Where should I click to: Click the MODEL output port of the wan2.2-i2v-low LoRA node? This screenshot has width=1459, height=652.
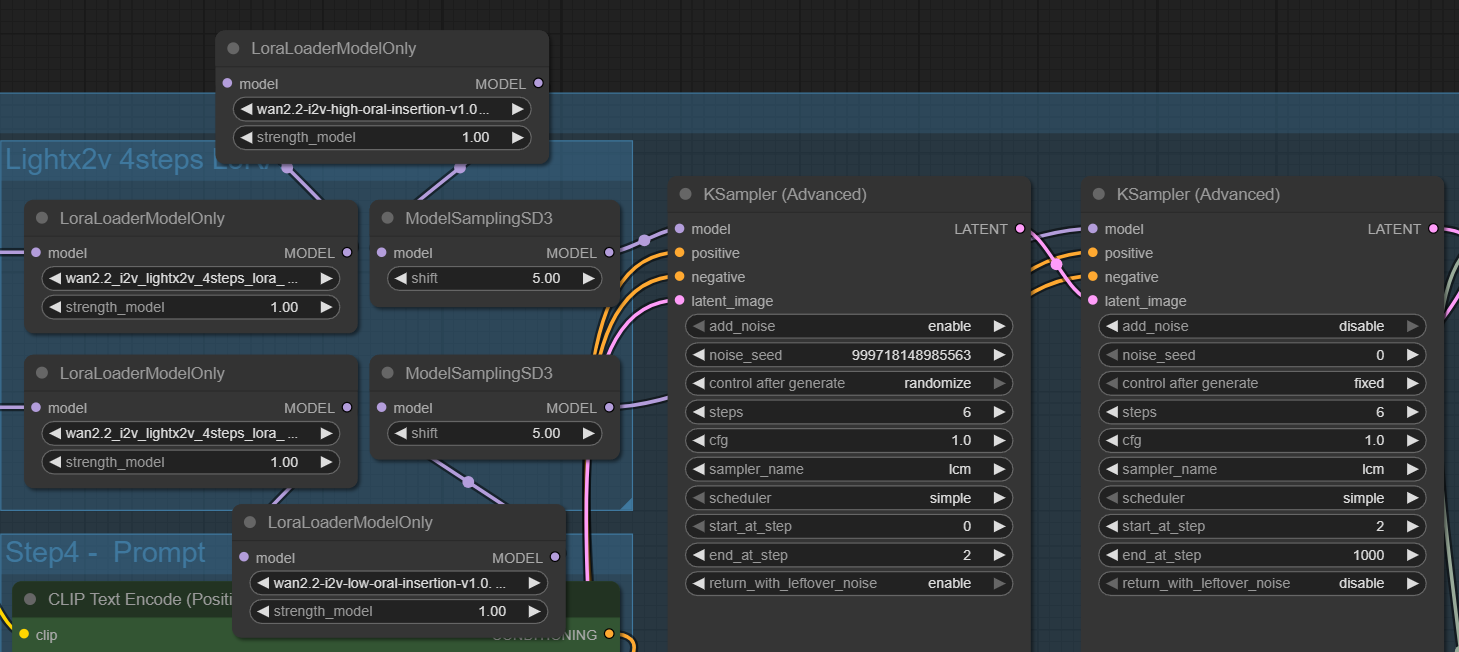click(555, 558)
